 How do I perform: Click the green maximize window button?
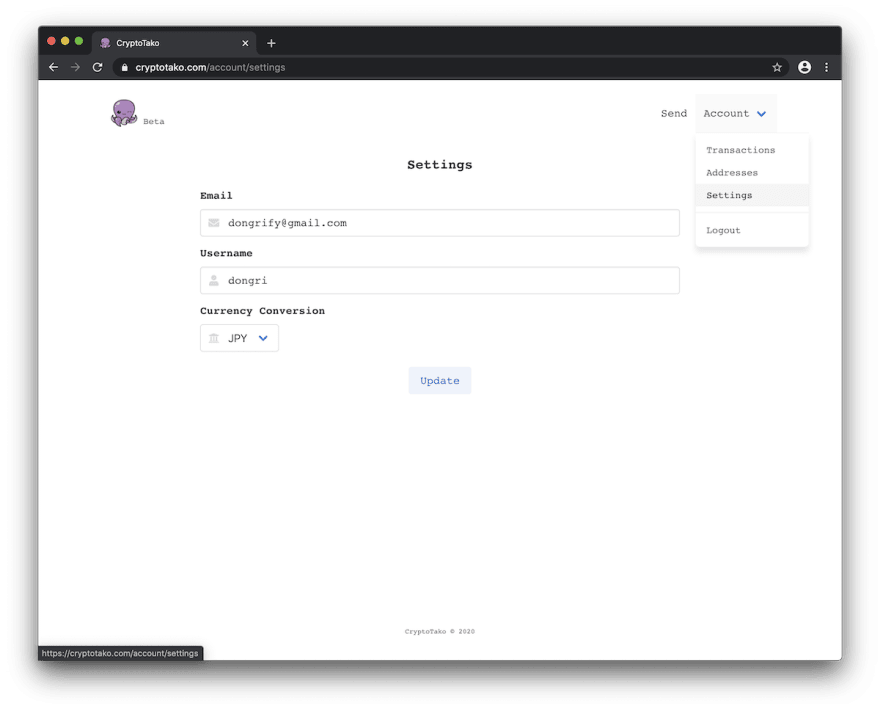(79, 41)
